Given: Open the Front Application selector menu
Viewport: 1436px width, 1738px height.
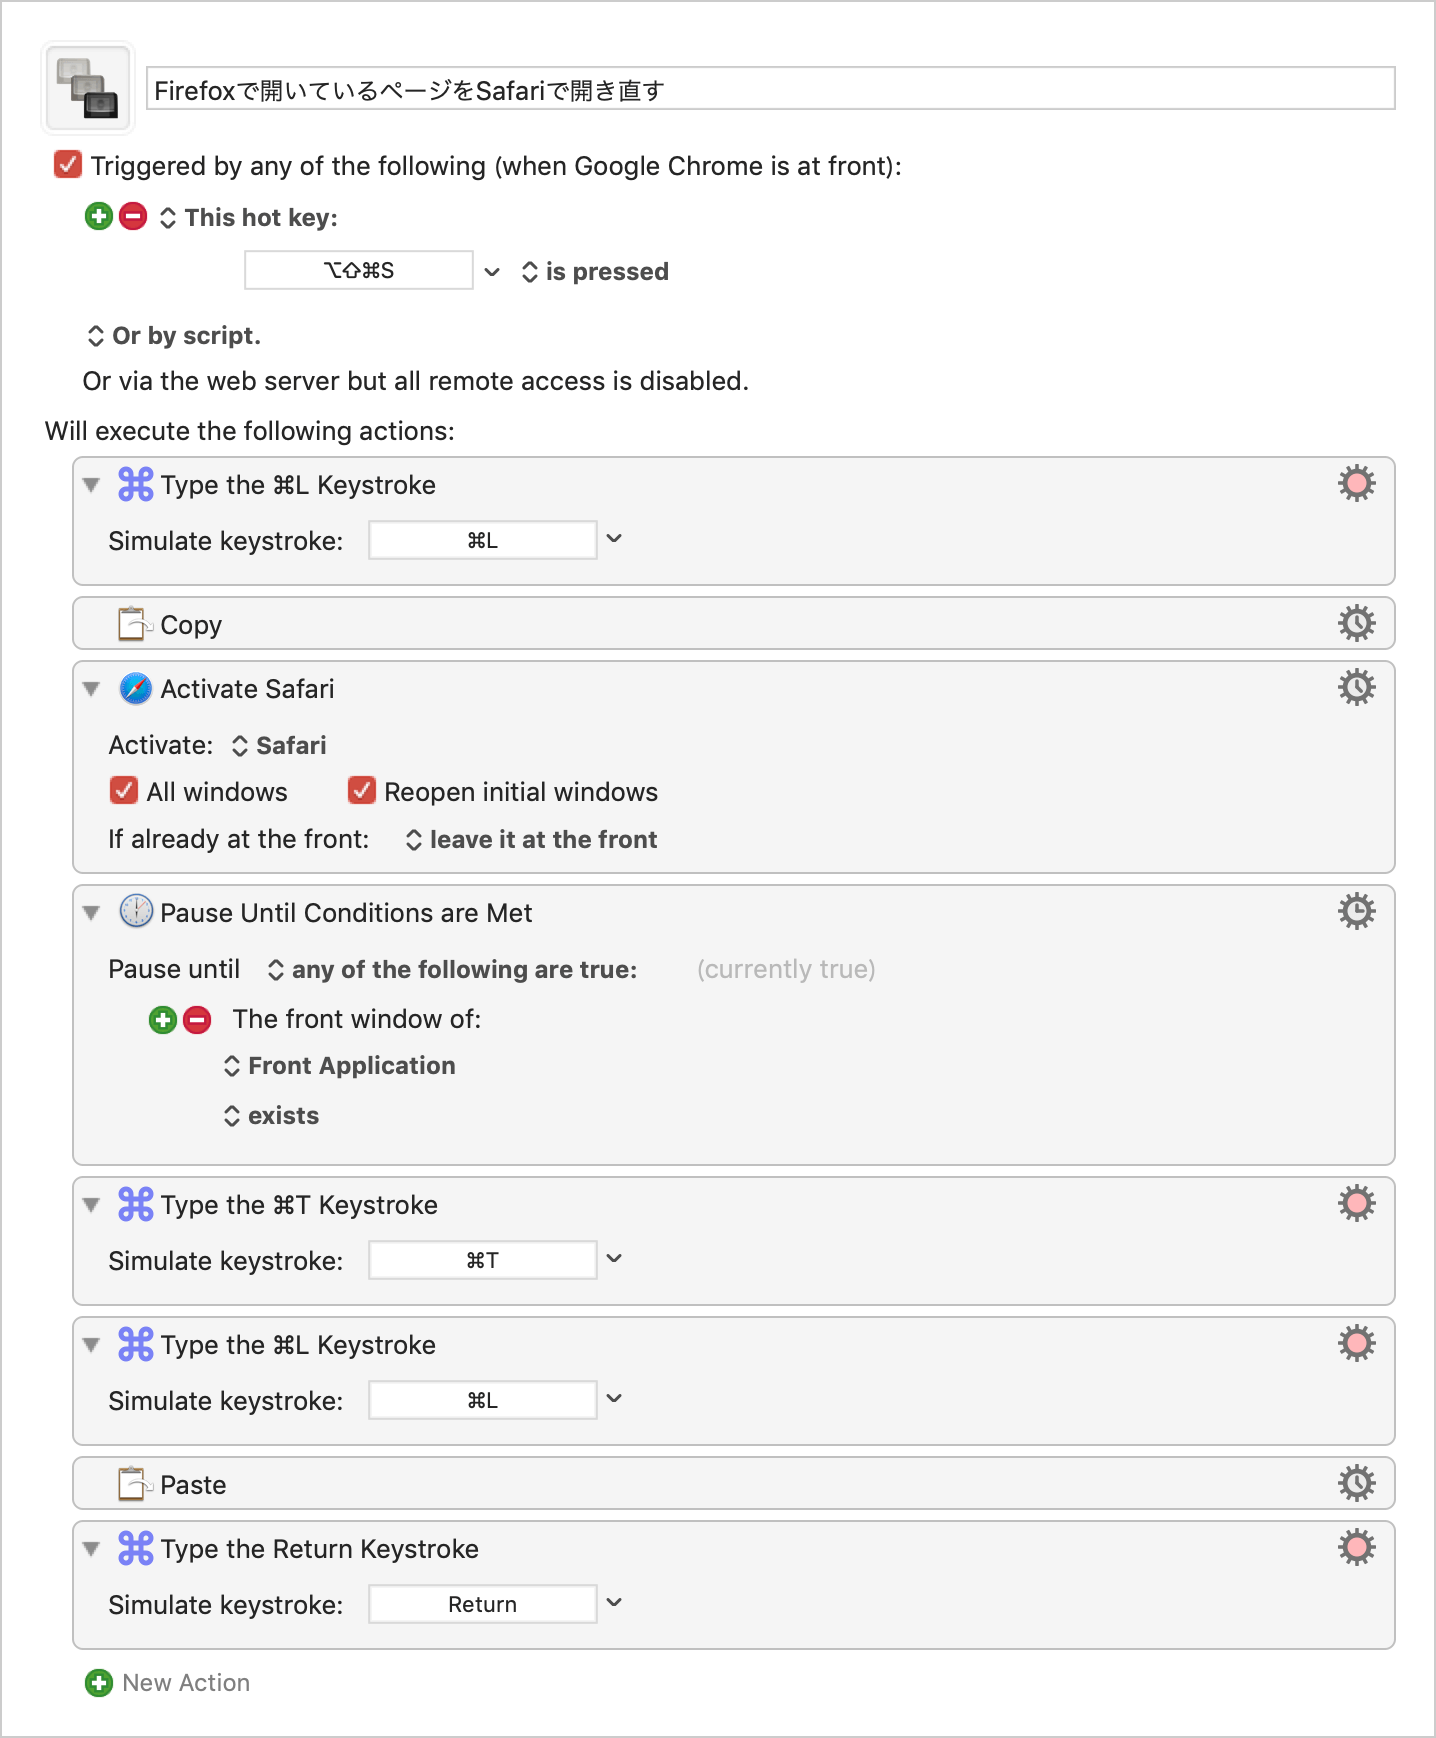Looking at the screenshot, I should 340,1066.
